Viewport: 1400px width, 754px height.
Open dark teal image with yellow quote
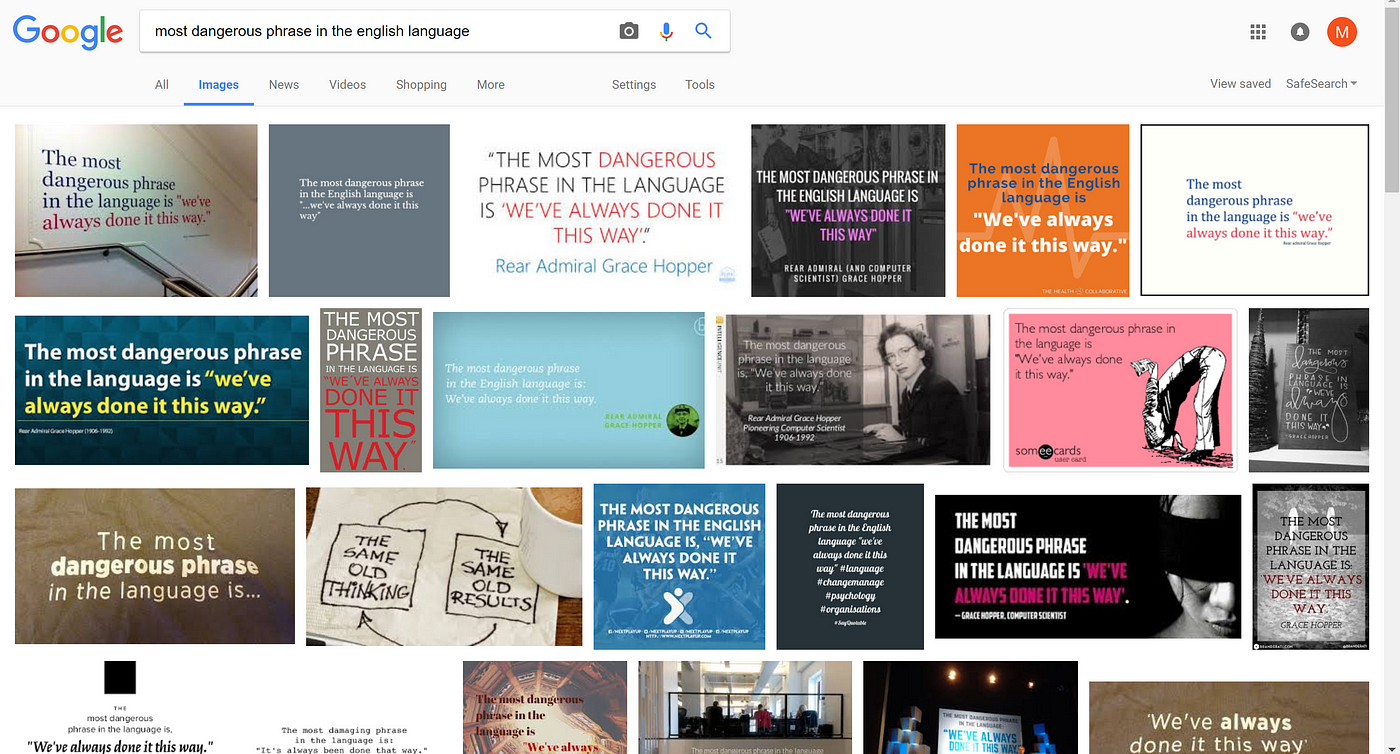[162, 390]
